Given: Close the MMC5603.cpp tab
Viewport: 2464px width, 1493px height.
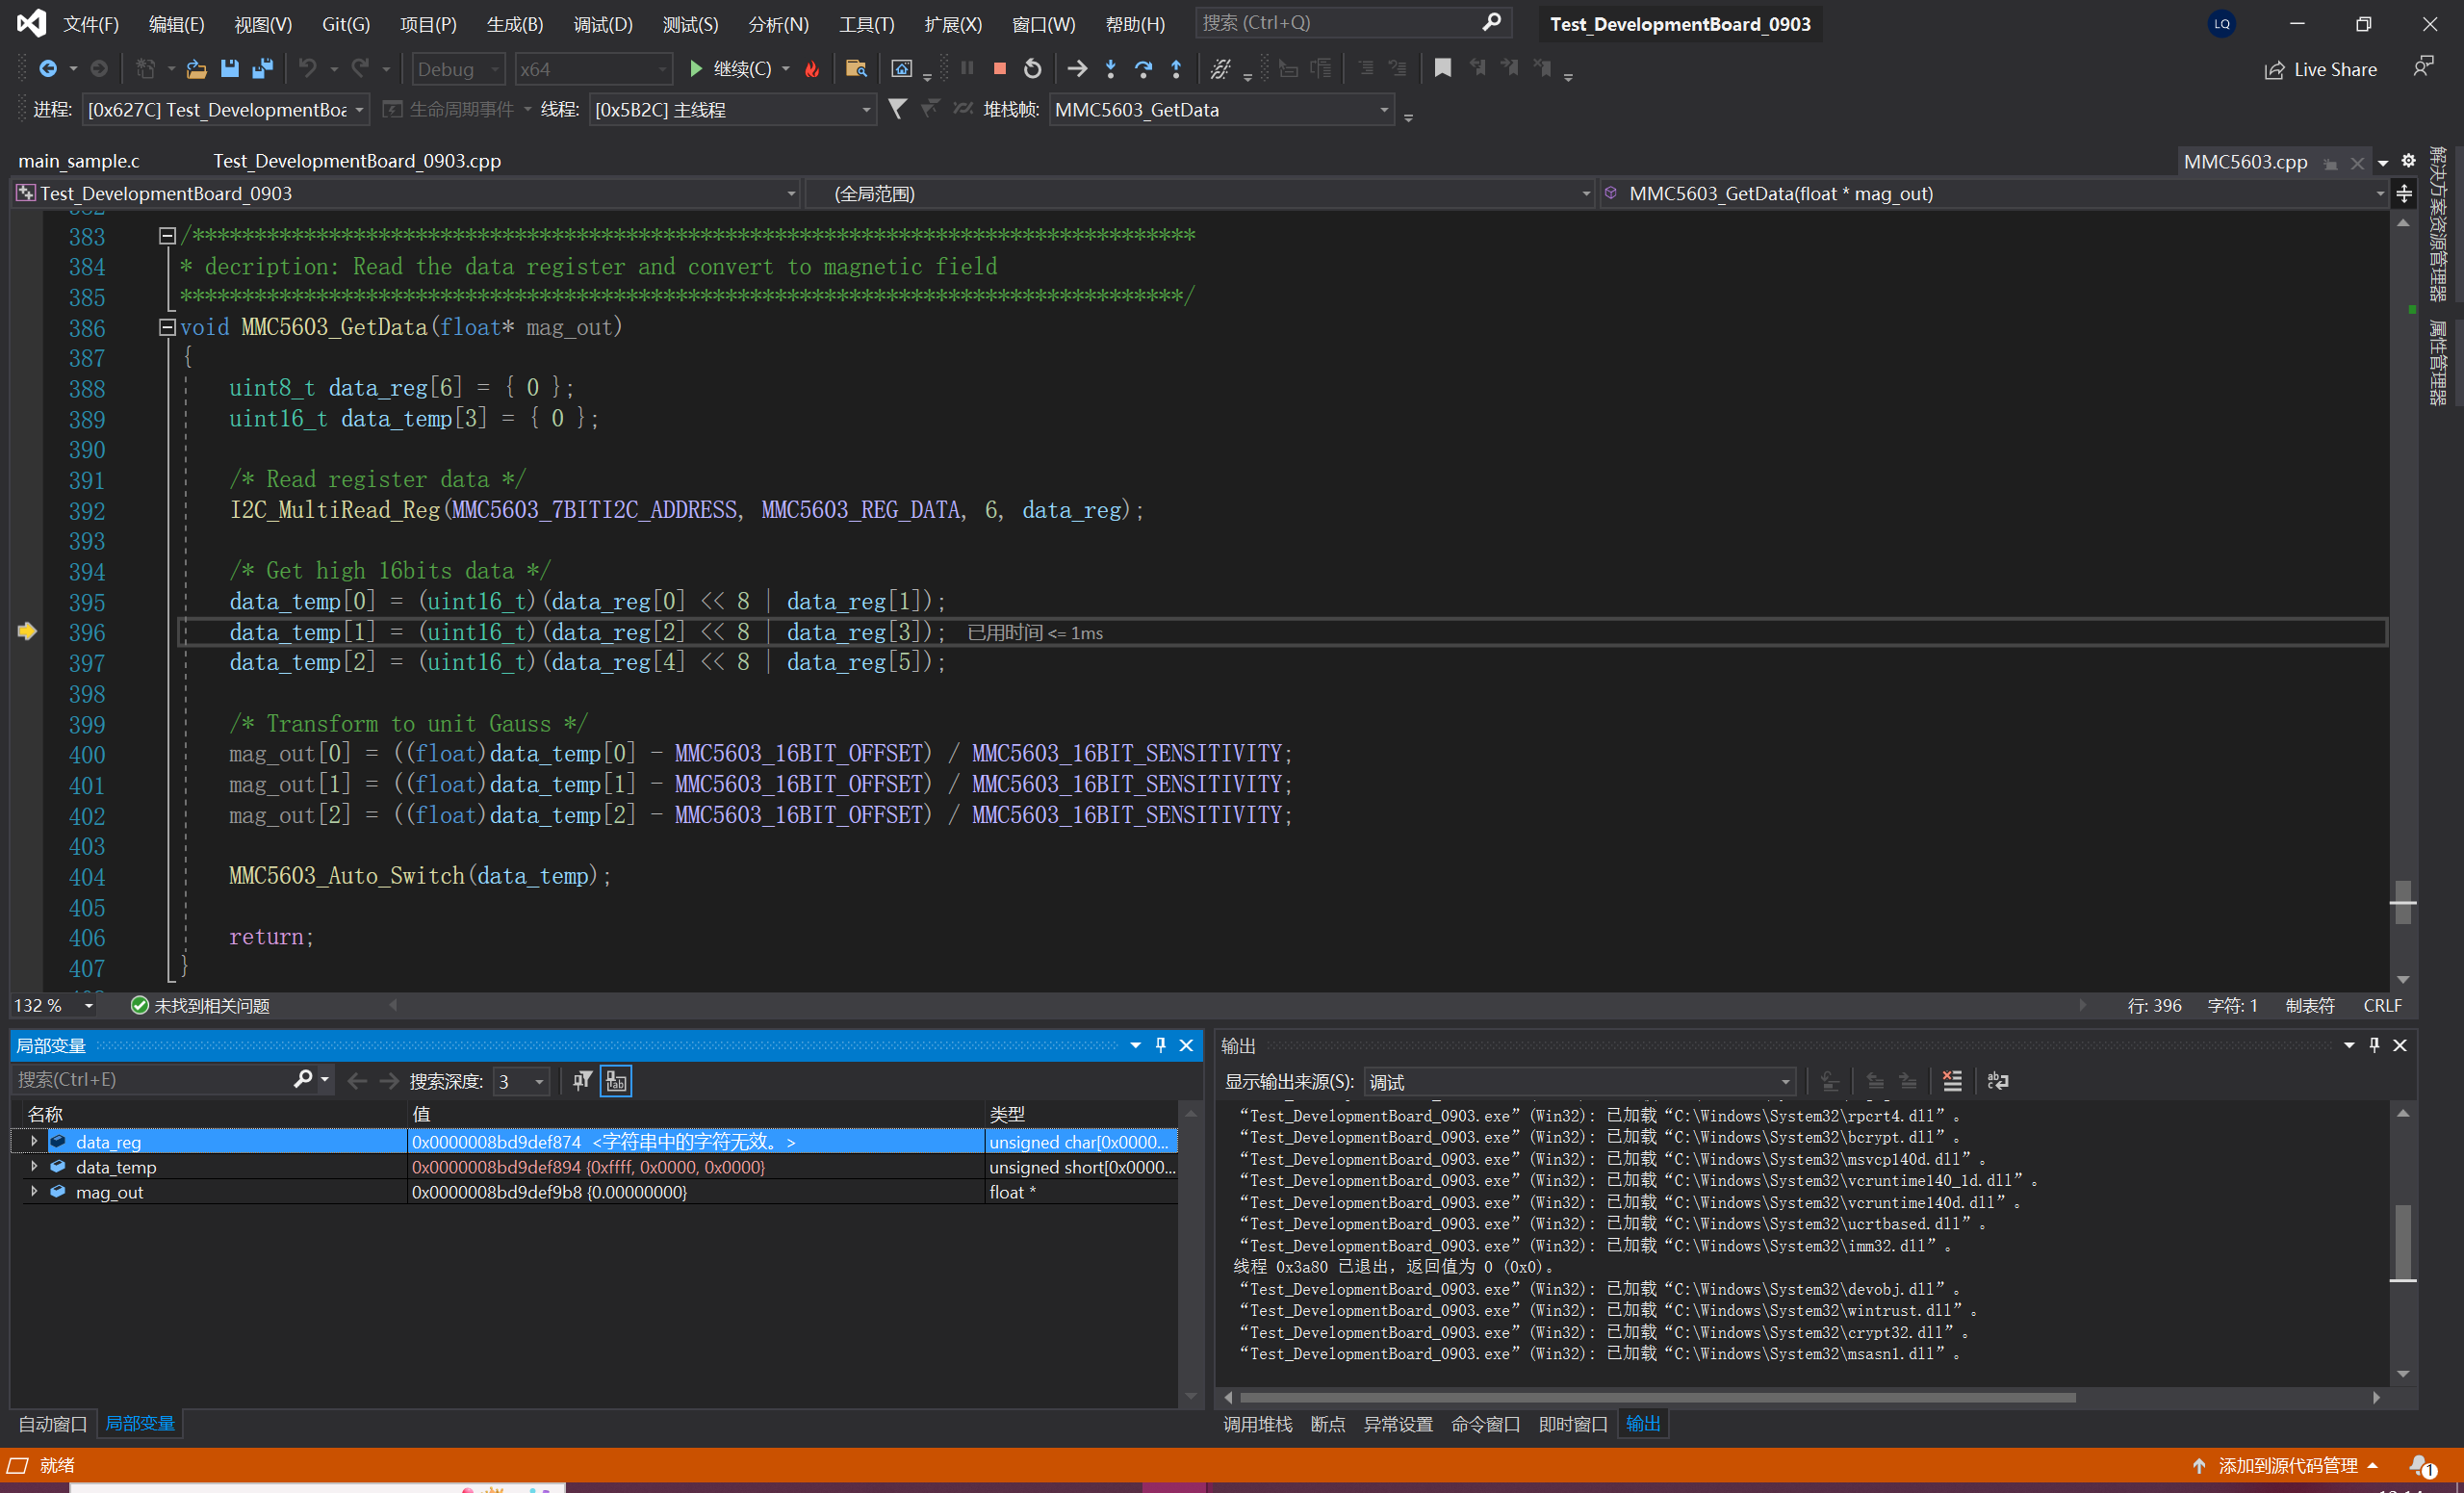Looking at the screenshot, I should click(x=2357, y=162).
